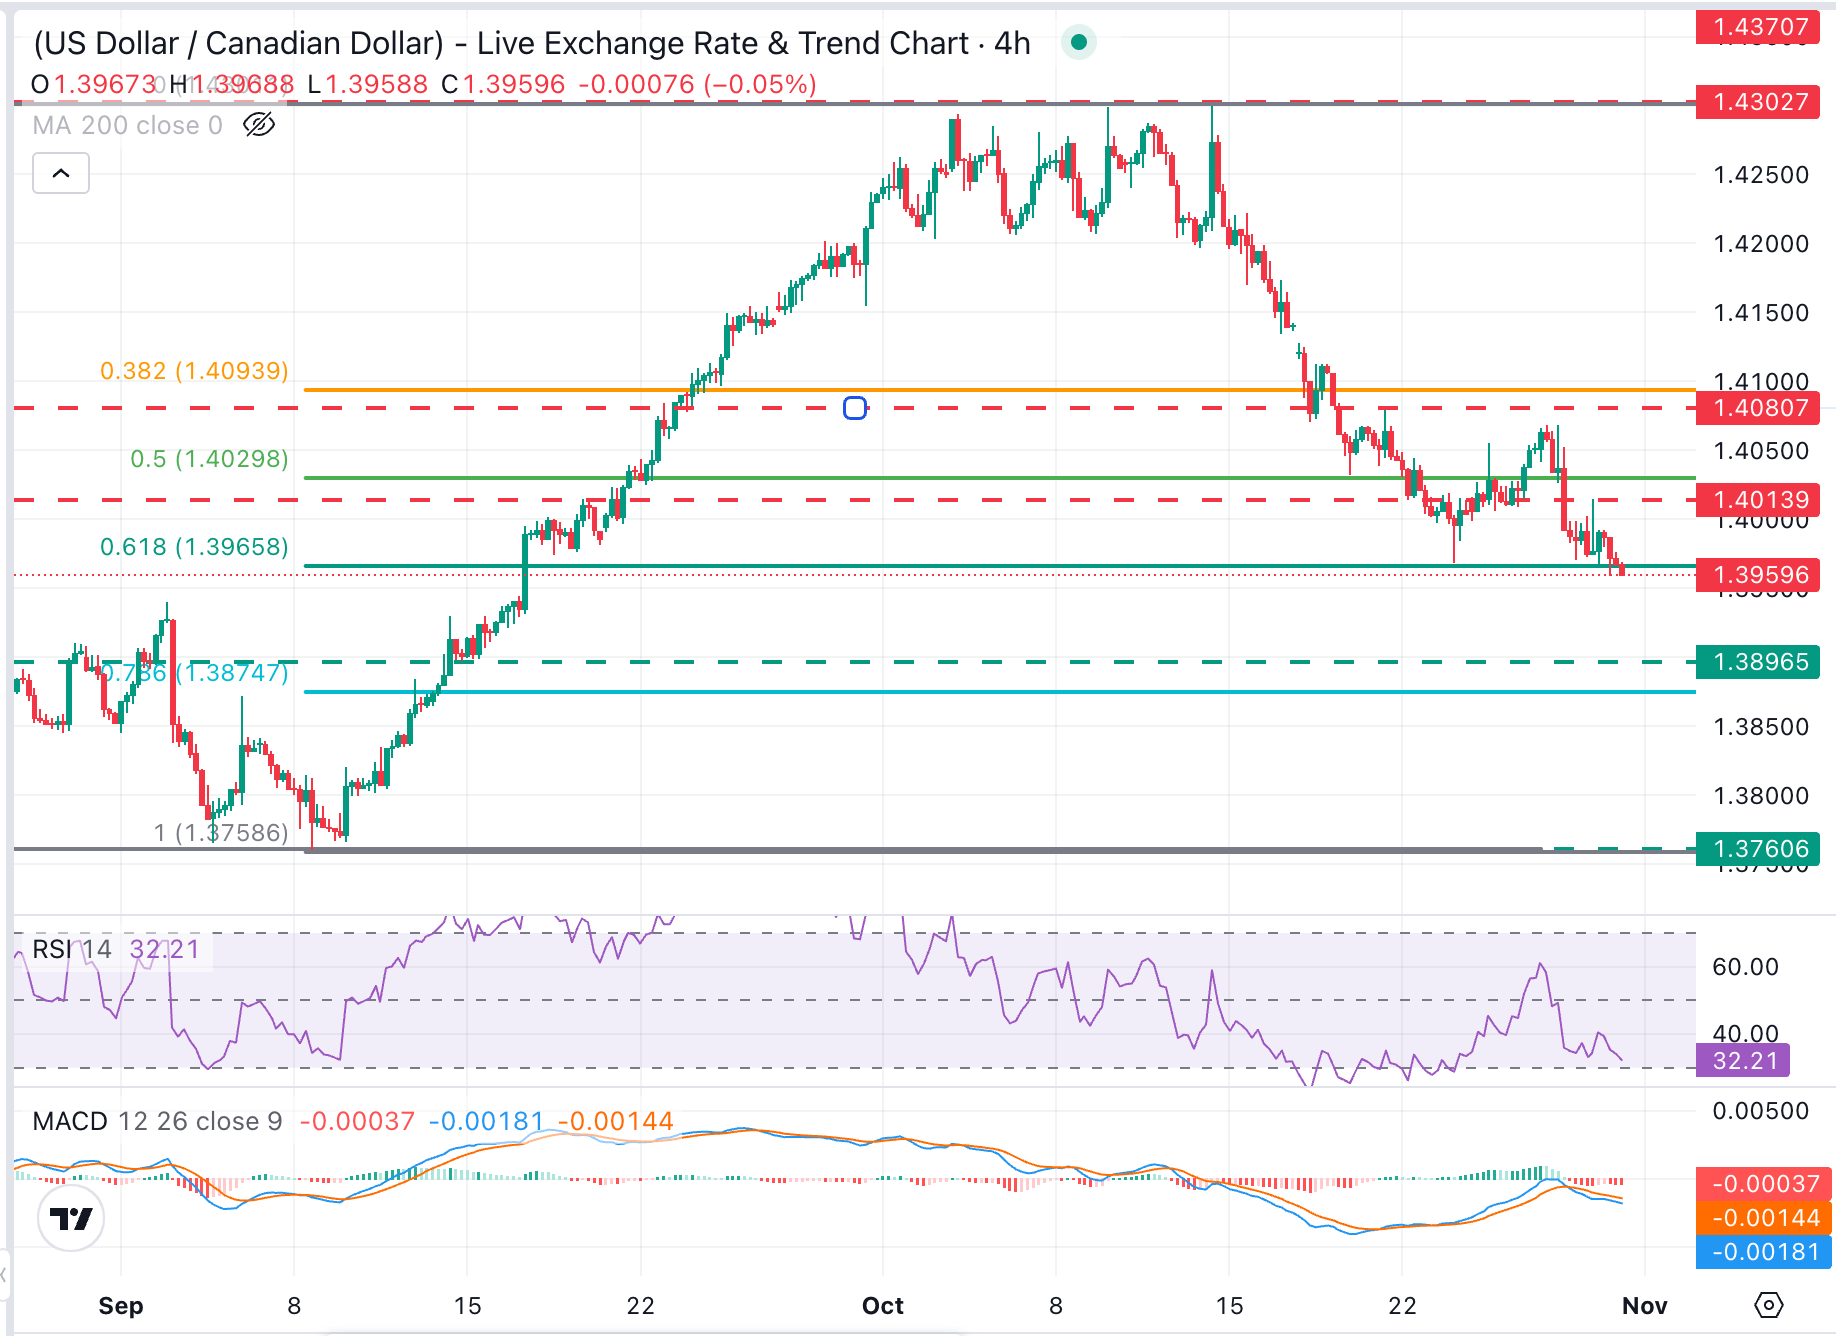This screenshot has width=1836, height=1336.
Task: Click orange MACD signal label -0.00144
Action: pos(1764,1218)
